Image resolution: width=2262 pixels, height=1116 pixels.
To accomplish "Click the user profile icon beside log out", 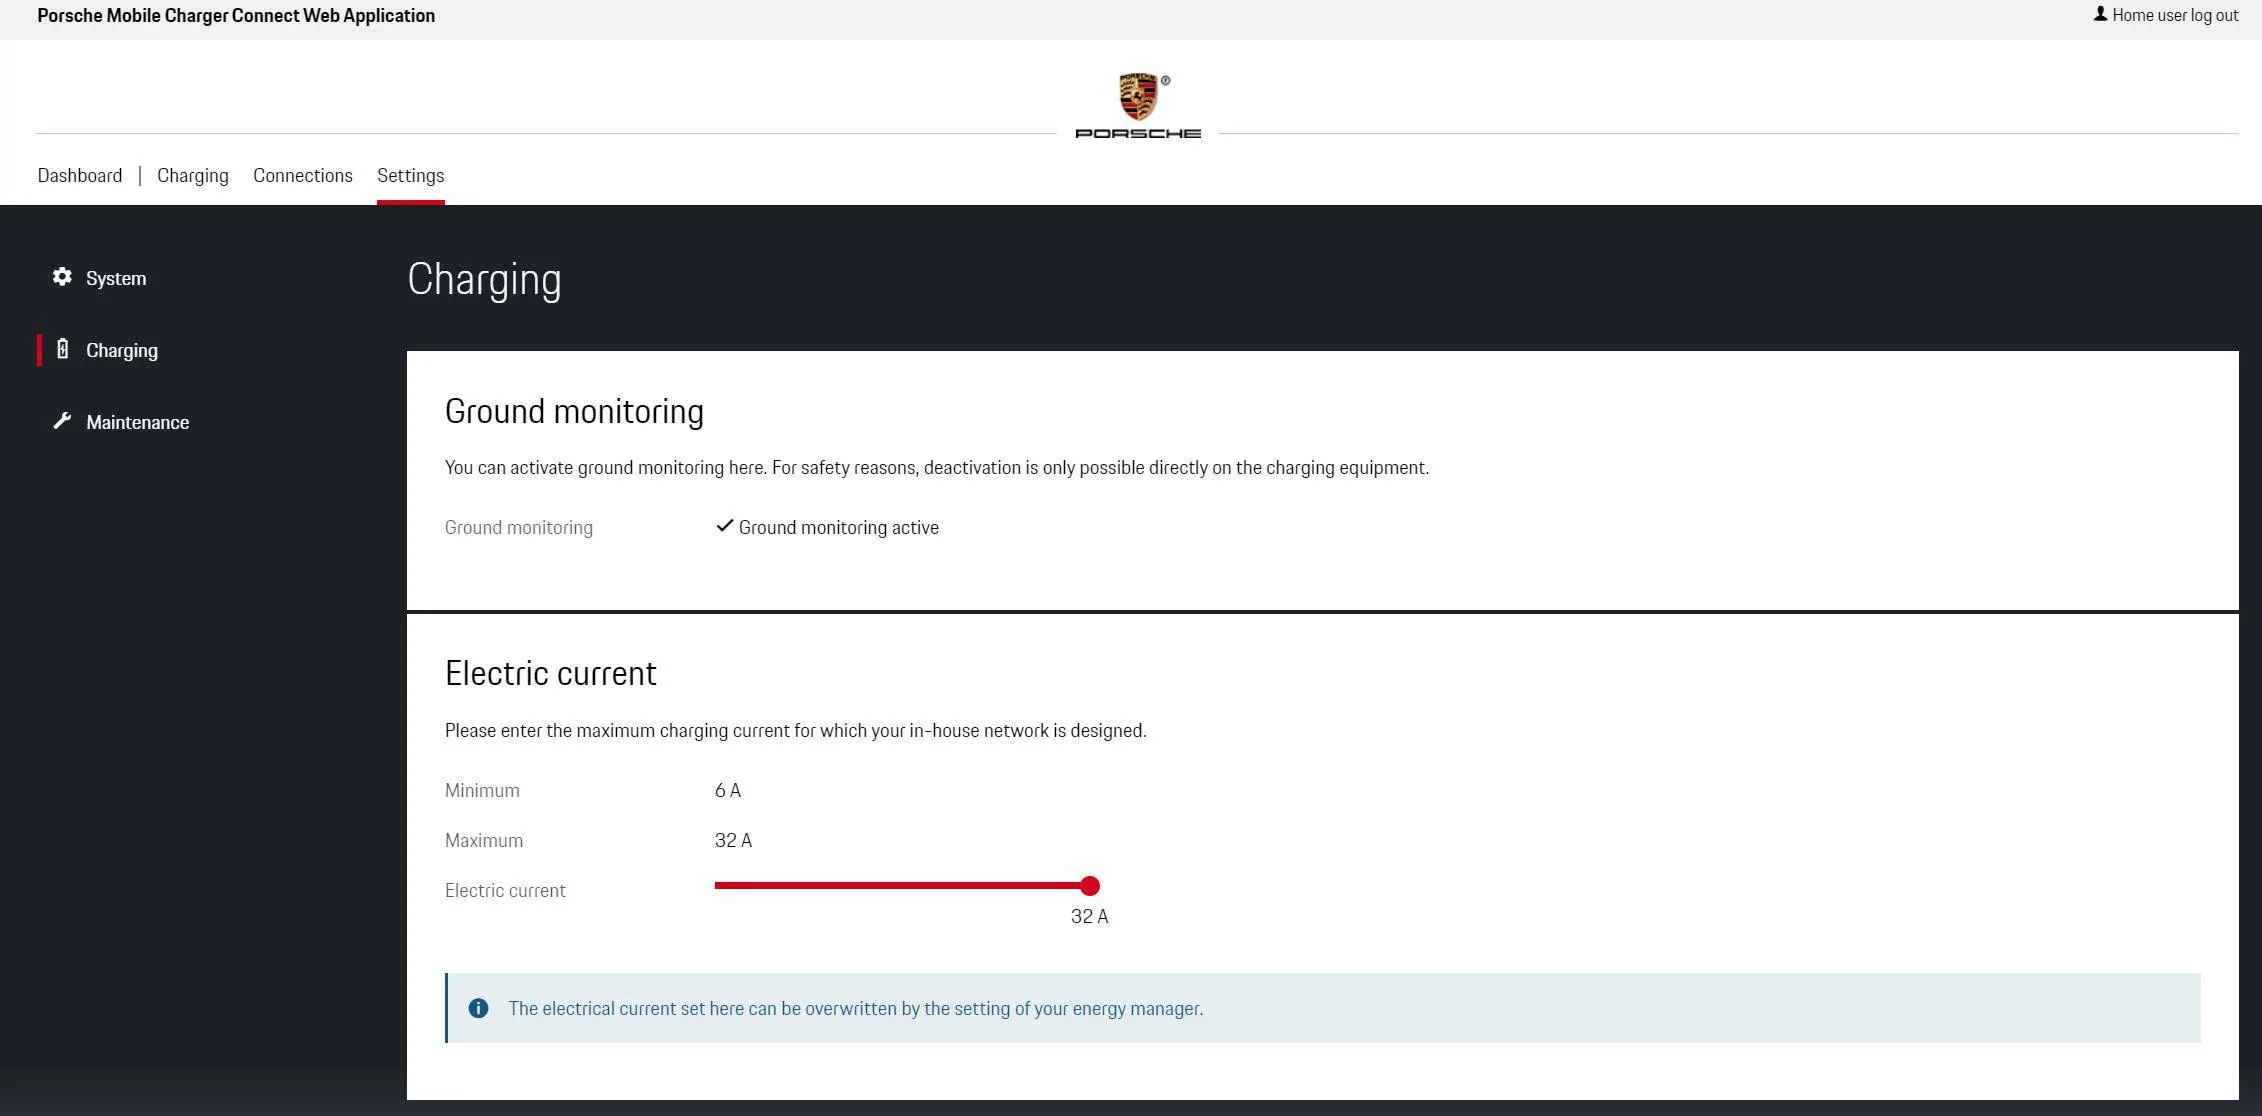I will click(x=2100, y=14).
